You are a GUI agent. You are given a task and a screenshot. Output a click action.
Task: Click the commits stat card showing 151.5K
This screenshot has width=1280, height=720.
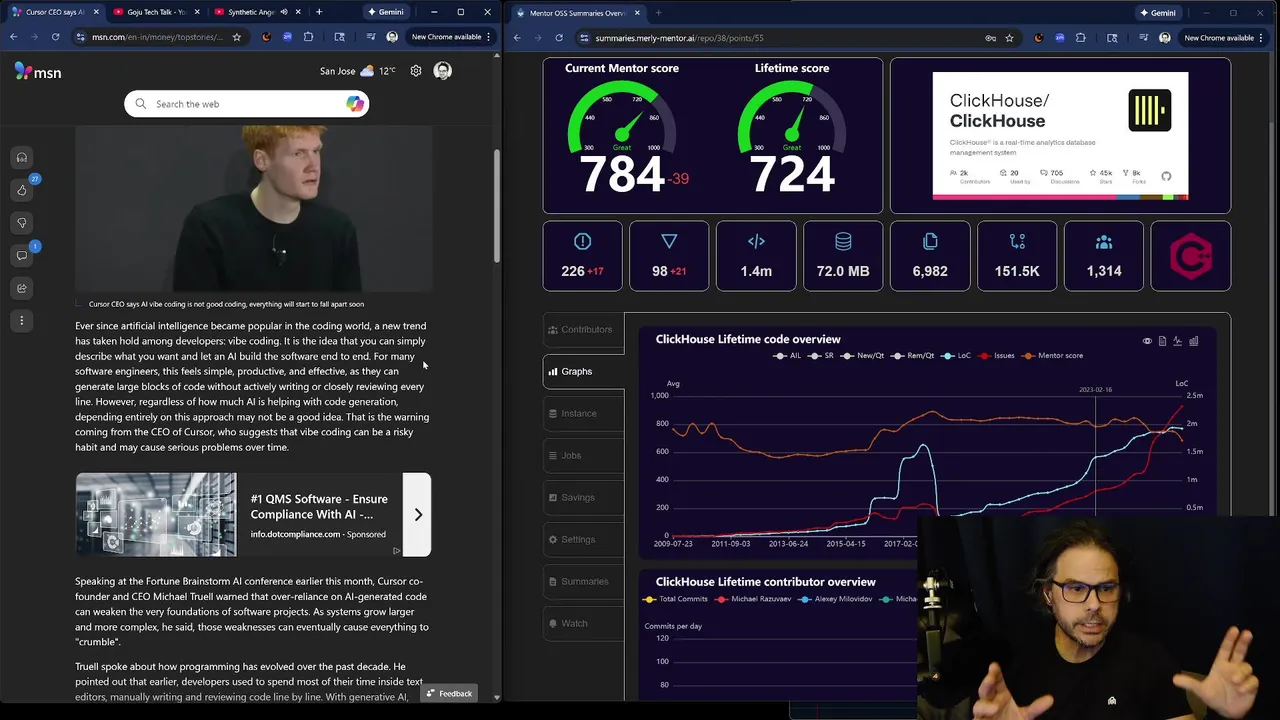pyautogui.click(x=1017, y=256)
